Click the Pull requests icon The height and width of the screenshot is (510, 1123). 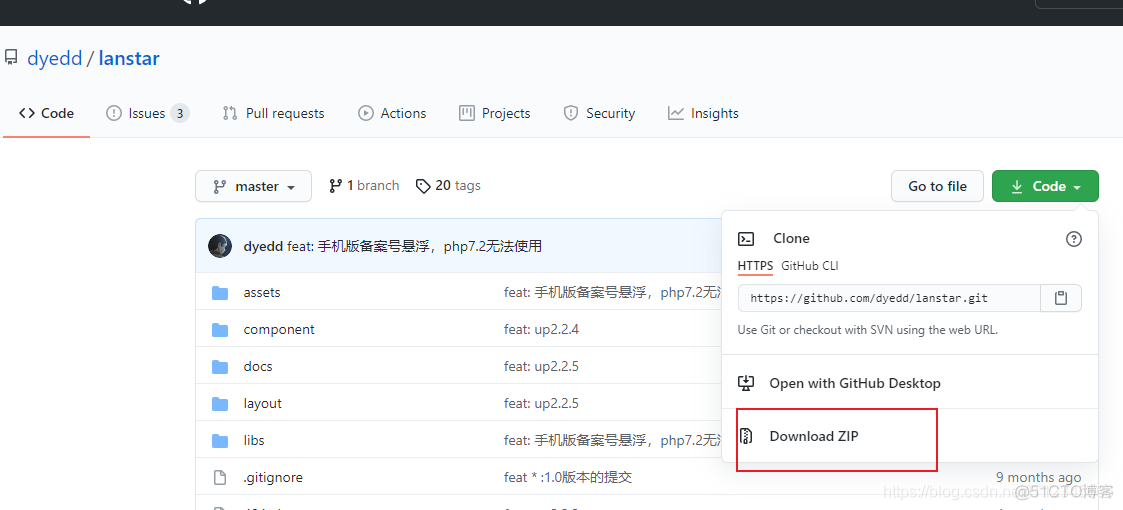[x=230, y=113]
